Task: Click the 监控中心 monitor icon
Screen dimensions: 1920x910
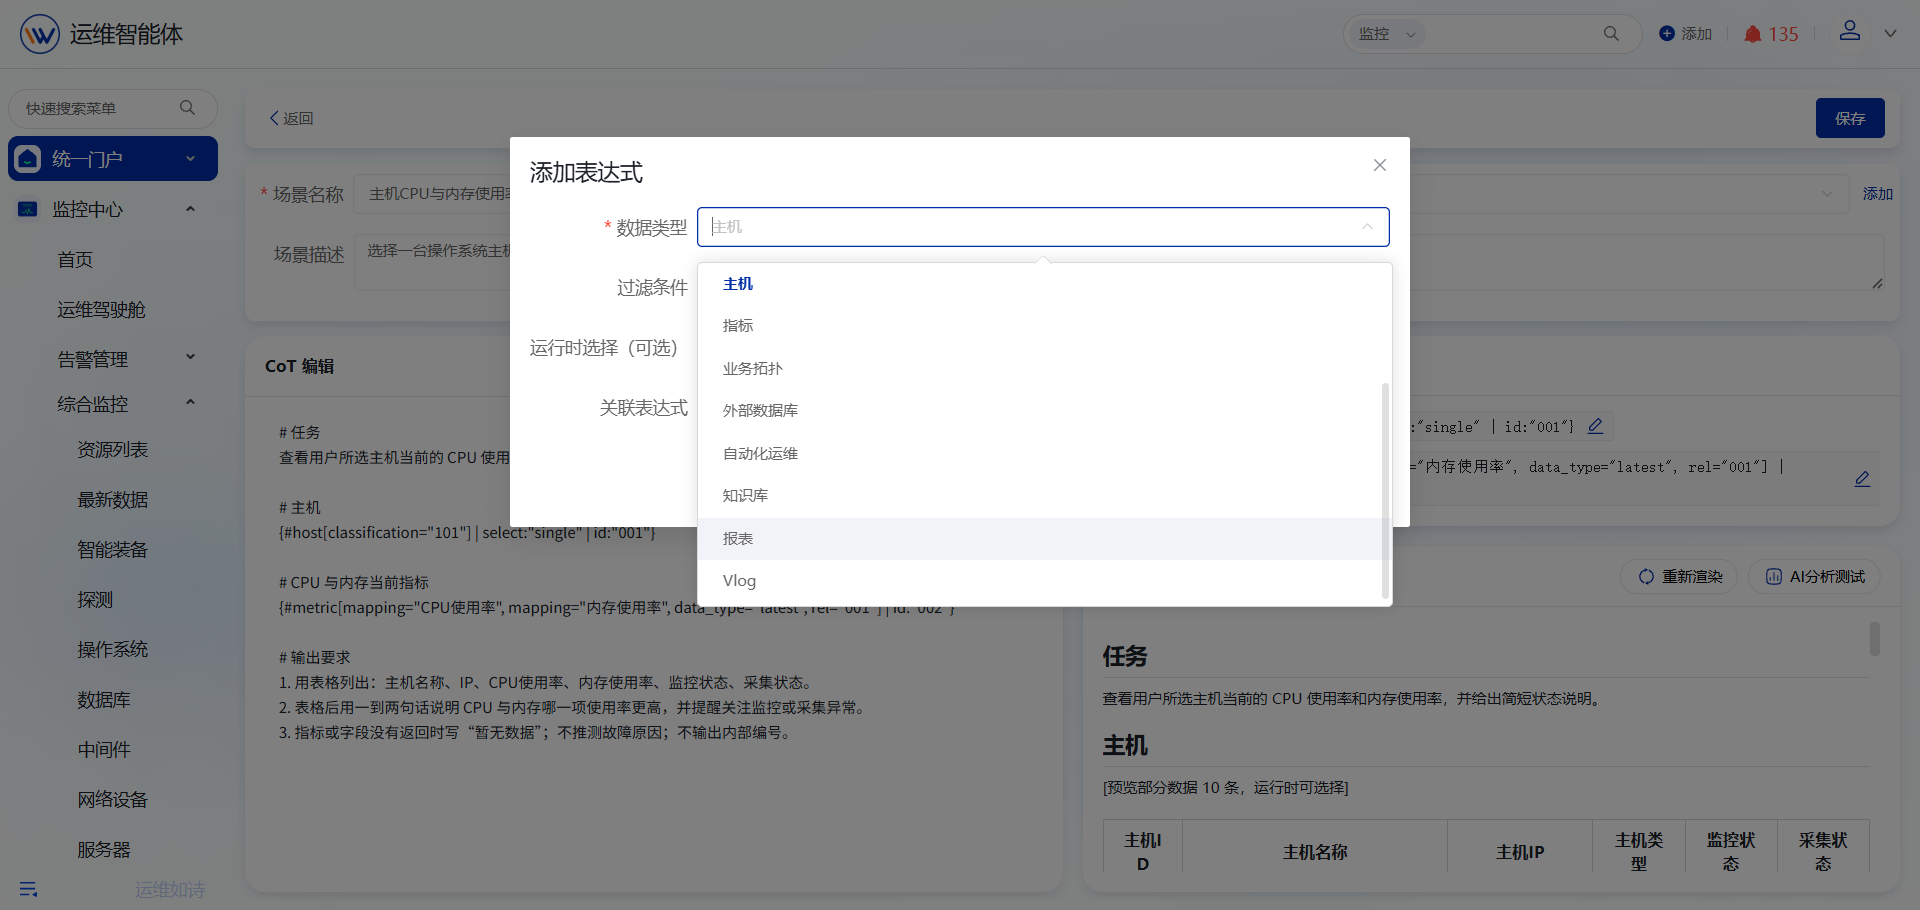Action: click(x=28, y=209)
